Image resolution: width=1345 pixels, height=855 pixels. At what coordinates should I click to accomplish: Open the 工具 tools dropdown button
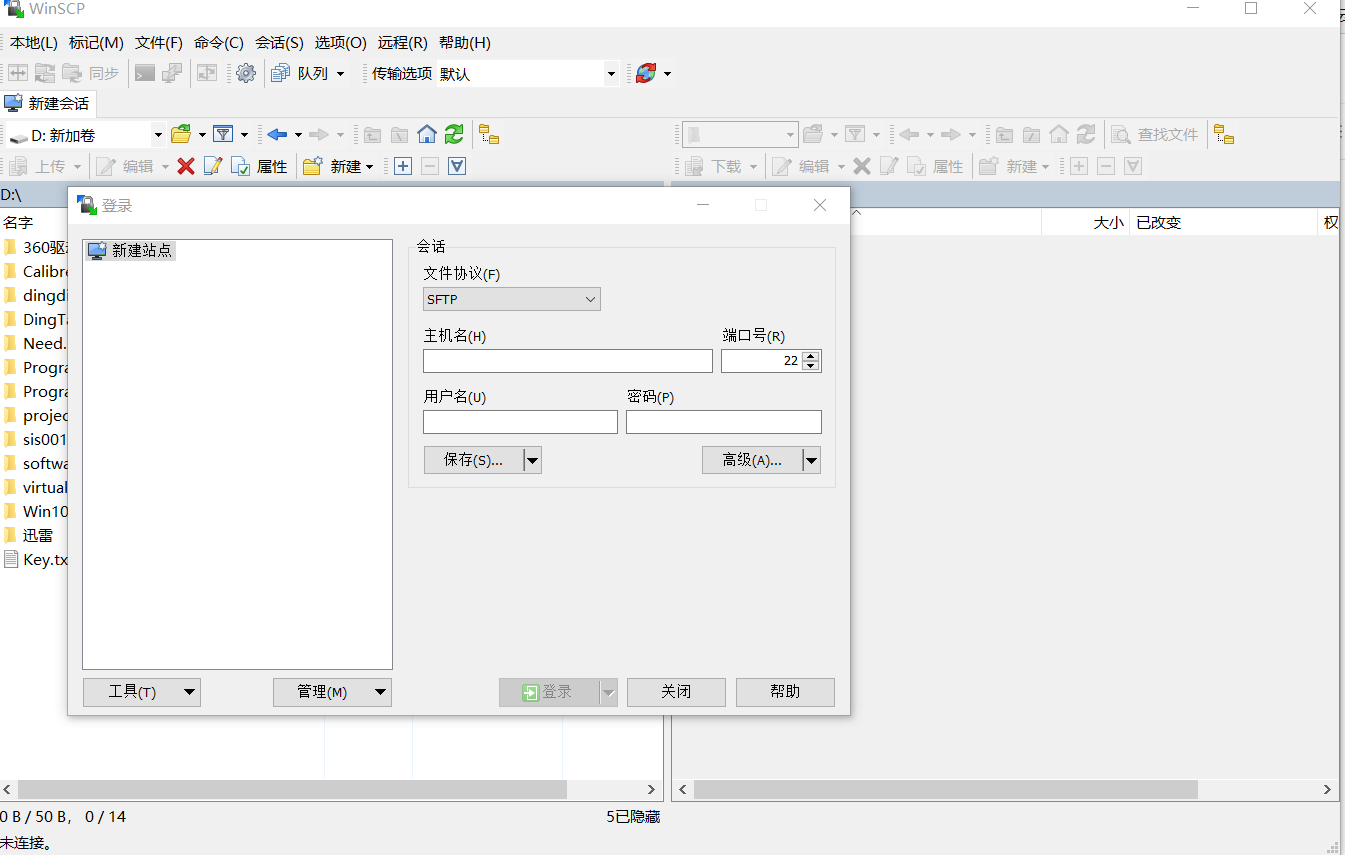[141, 692]
